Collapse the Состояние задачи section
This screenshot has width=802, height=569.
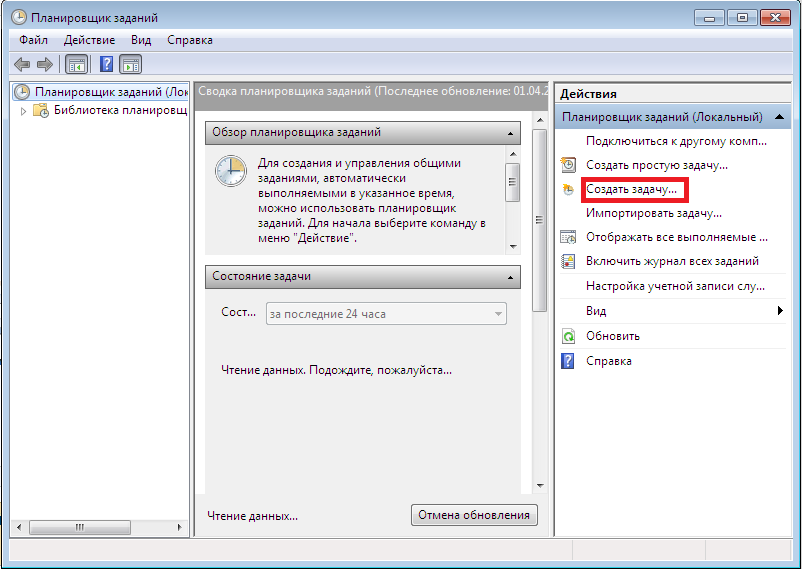coord(511,277)
